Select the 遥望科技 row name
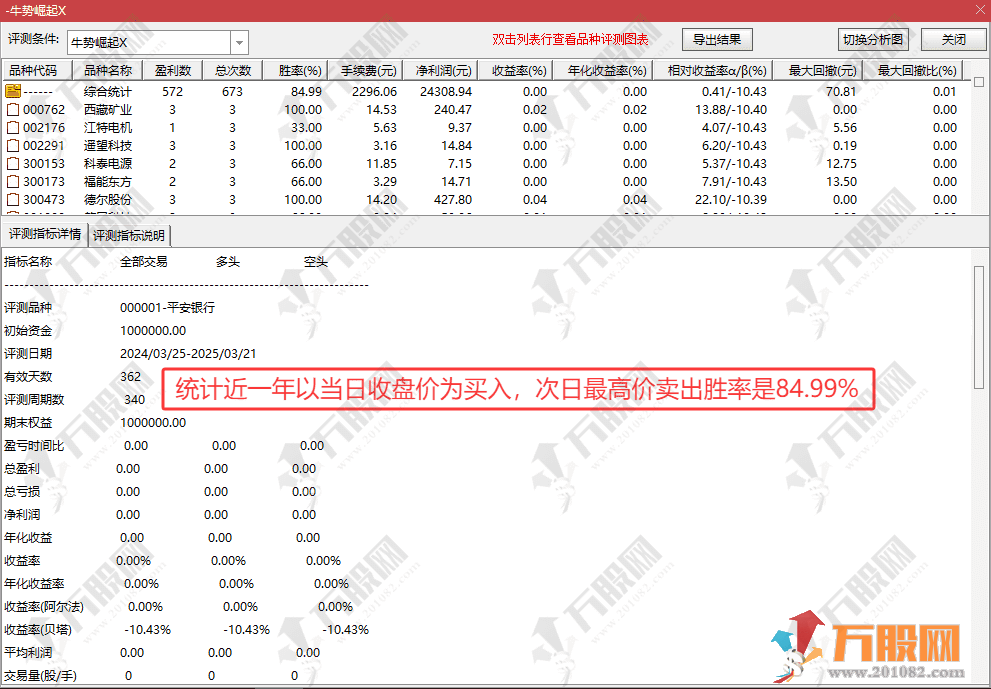The image size is (991, 689). tap(108, 145)
